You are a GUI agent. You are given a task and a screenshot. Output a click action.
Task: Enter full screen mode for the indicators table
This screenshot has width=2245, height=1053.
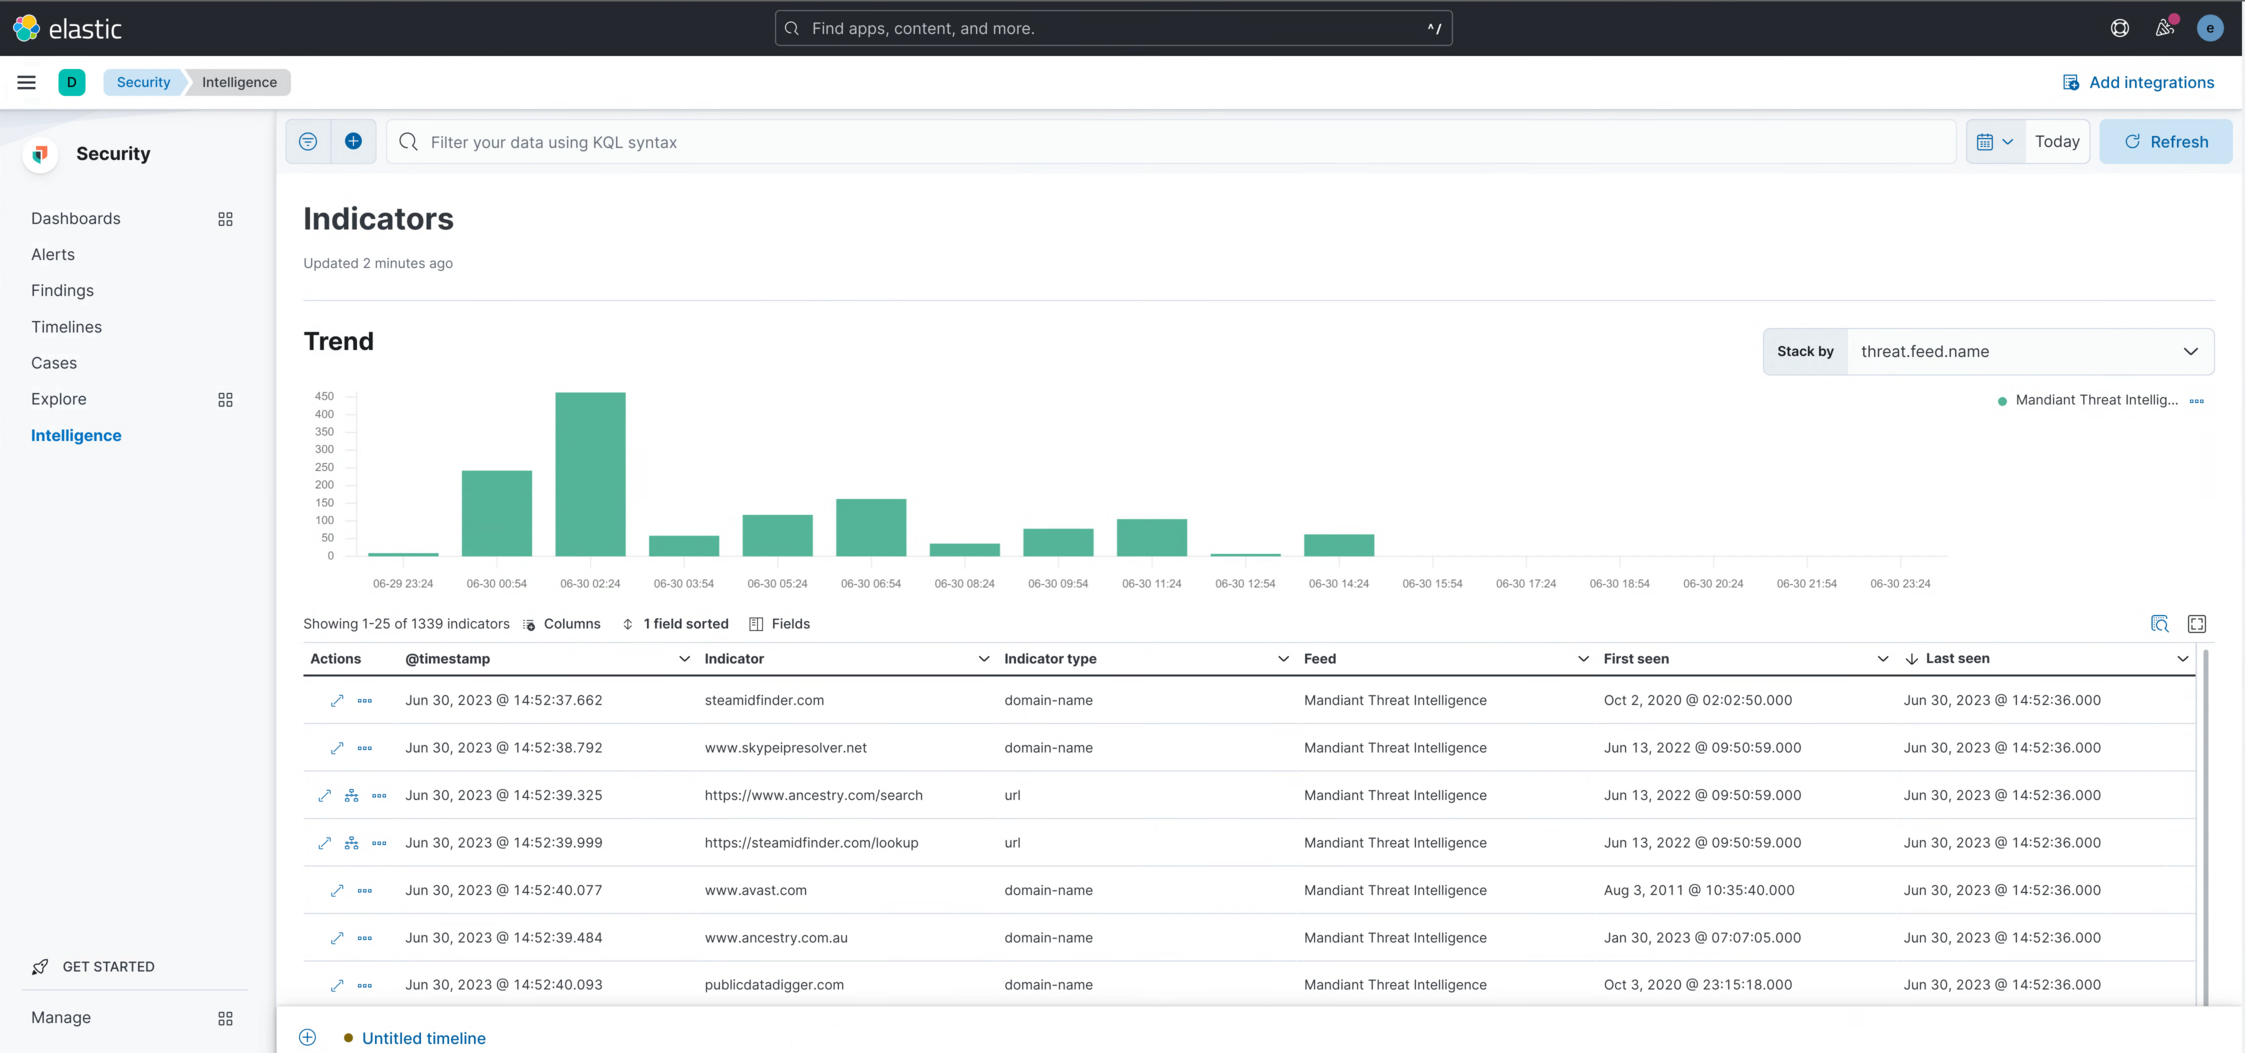(x=2196, y=623)
